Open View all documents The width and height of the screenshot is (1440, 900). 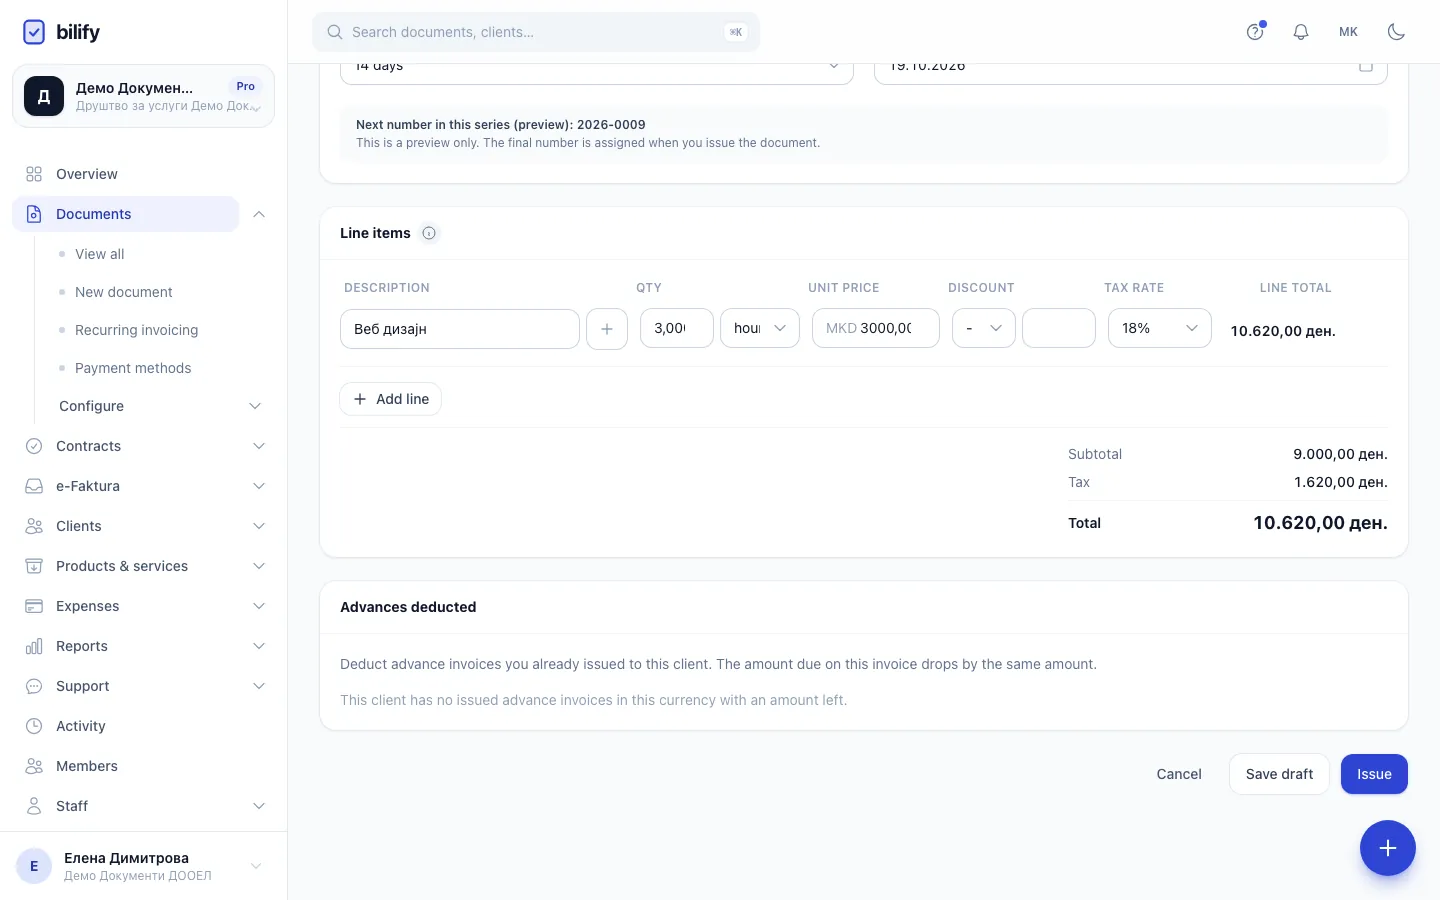(99, 254)
